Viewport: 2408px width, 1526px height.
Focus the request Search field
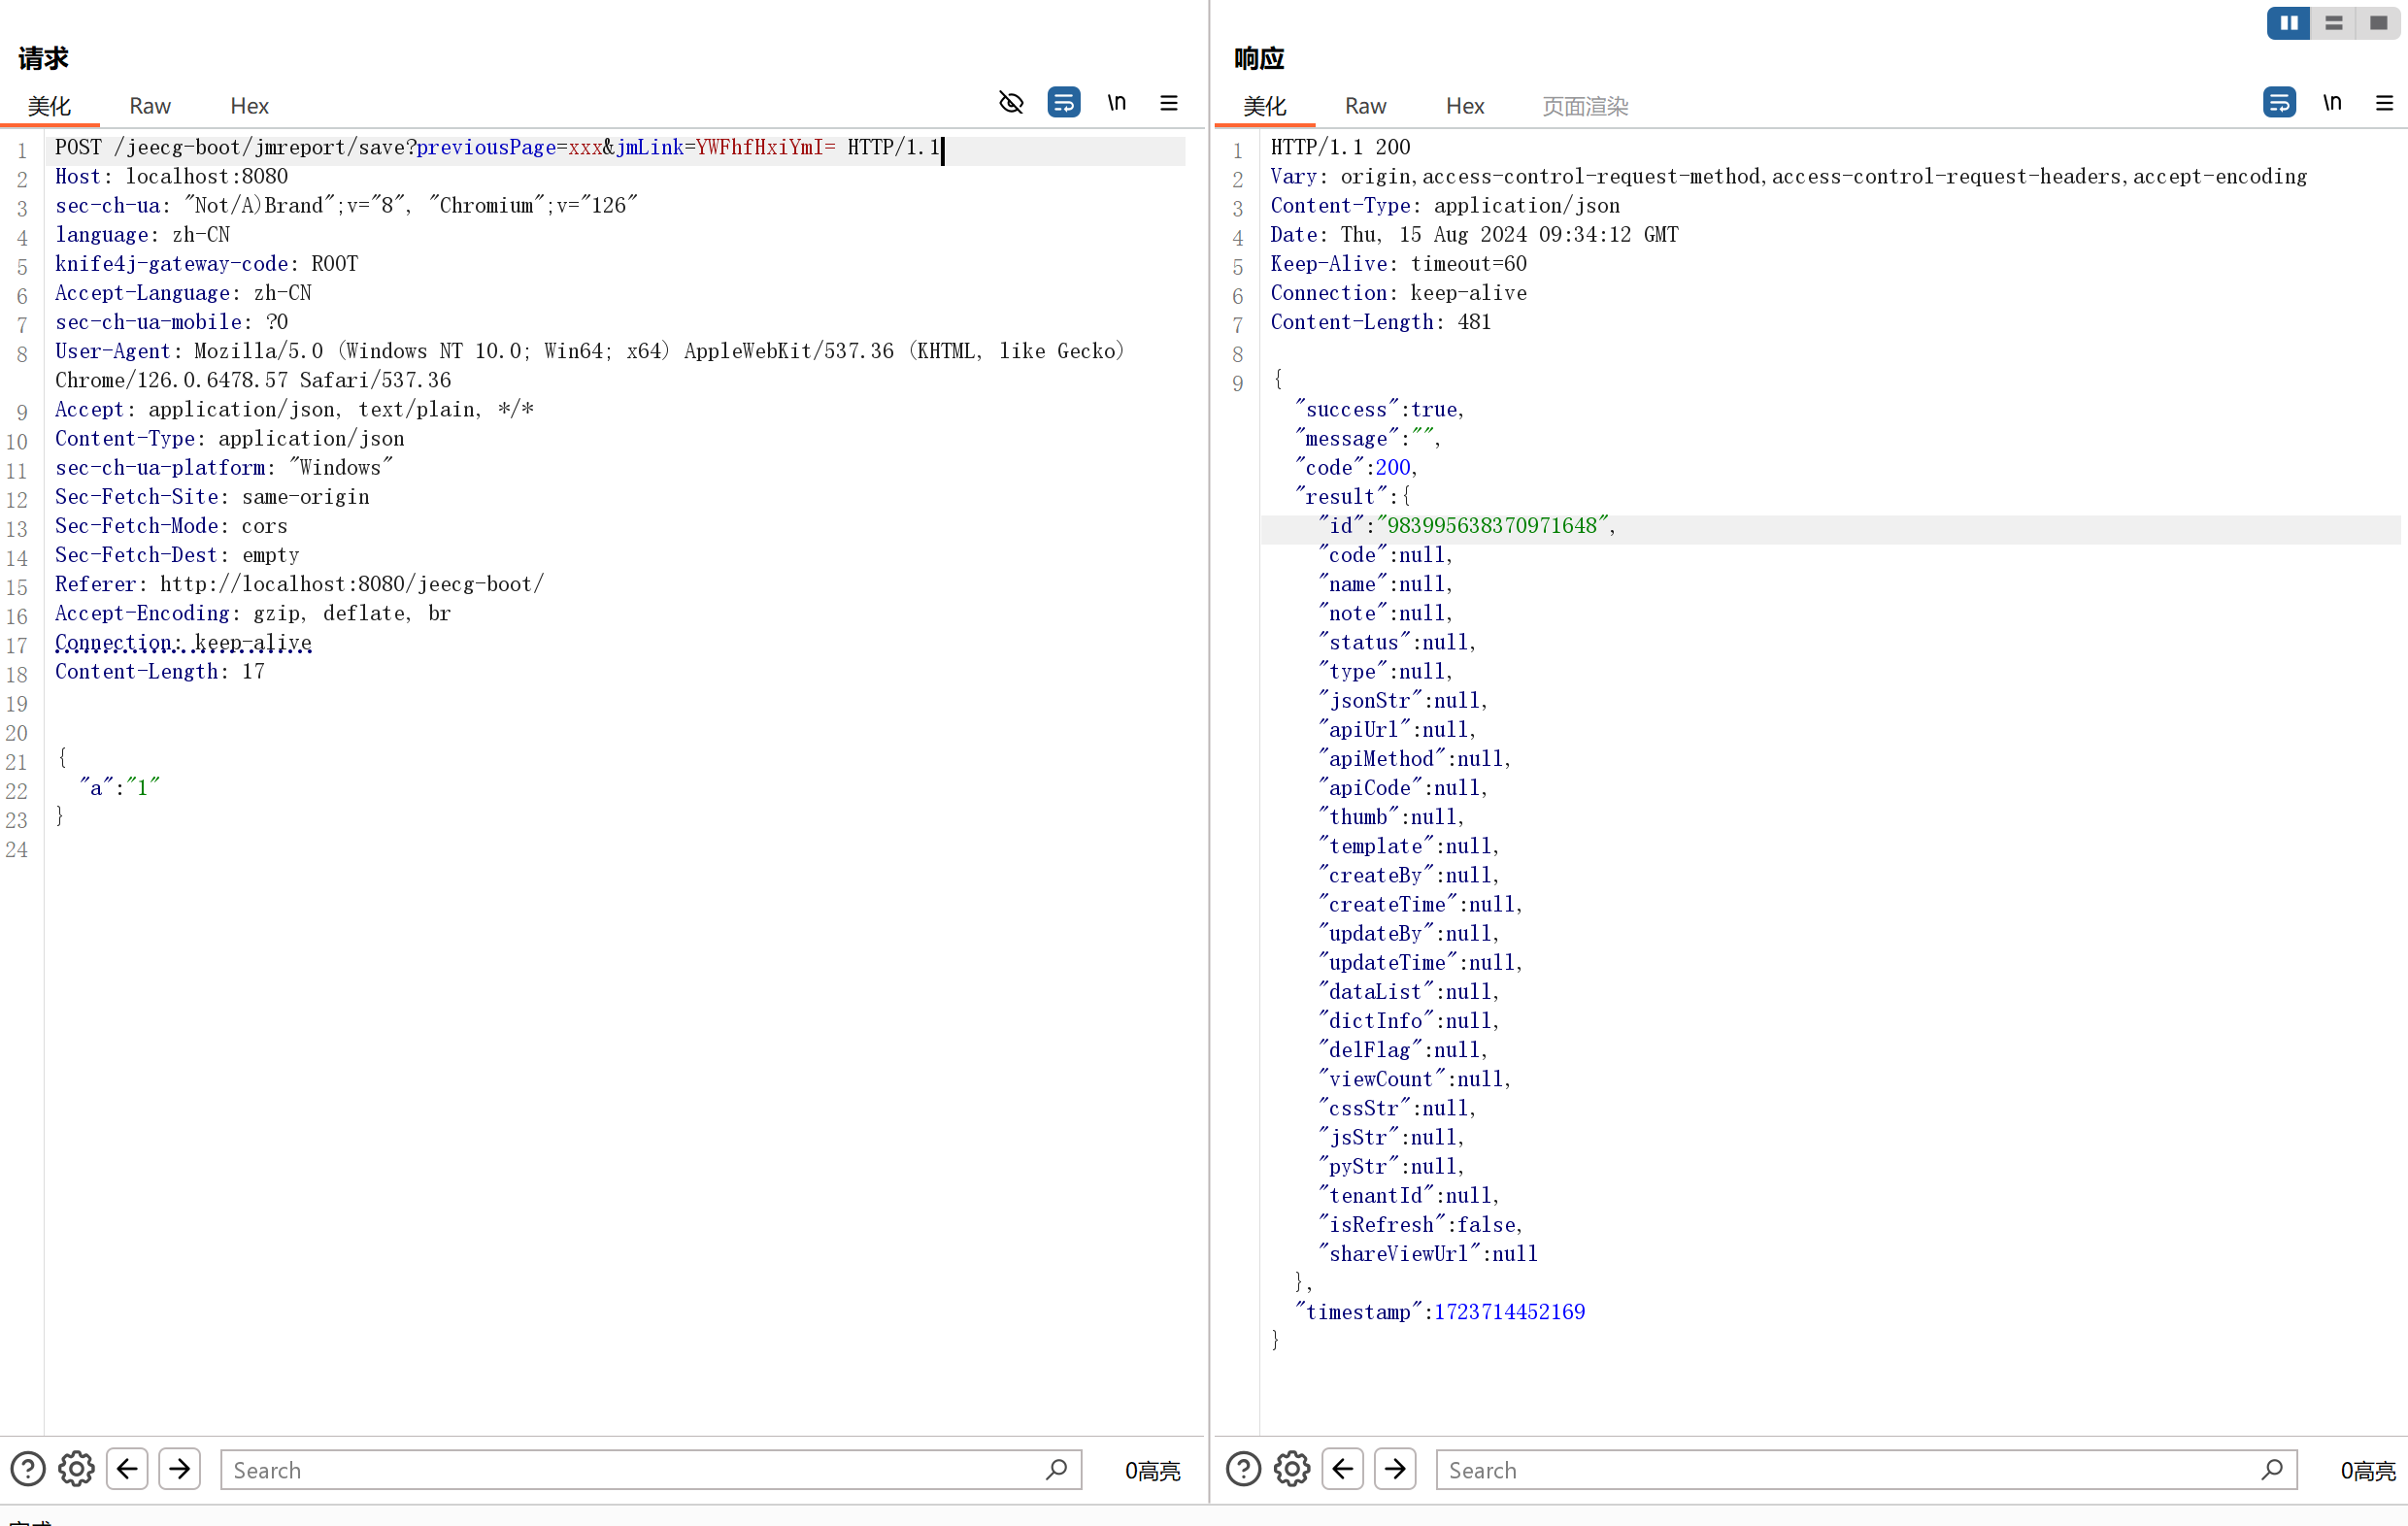[x=651, y=1469]
